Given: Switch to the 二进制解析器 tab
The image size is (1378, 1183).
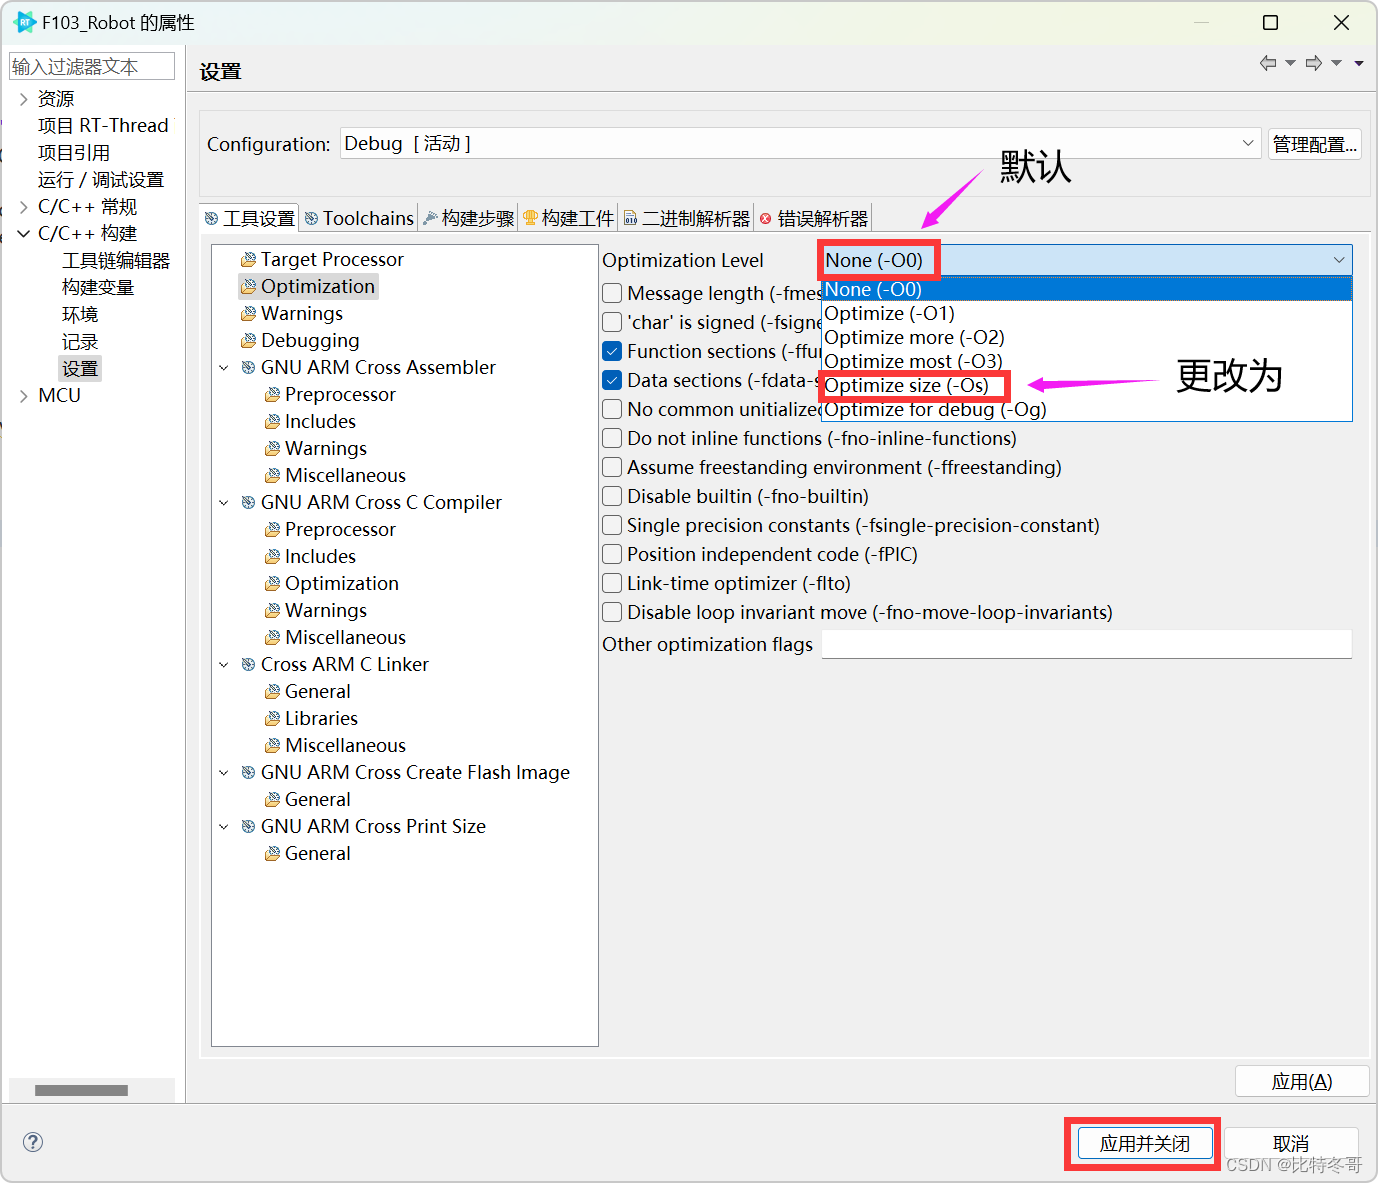Looking at the screenshot, I should (x=686, y=217).
